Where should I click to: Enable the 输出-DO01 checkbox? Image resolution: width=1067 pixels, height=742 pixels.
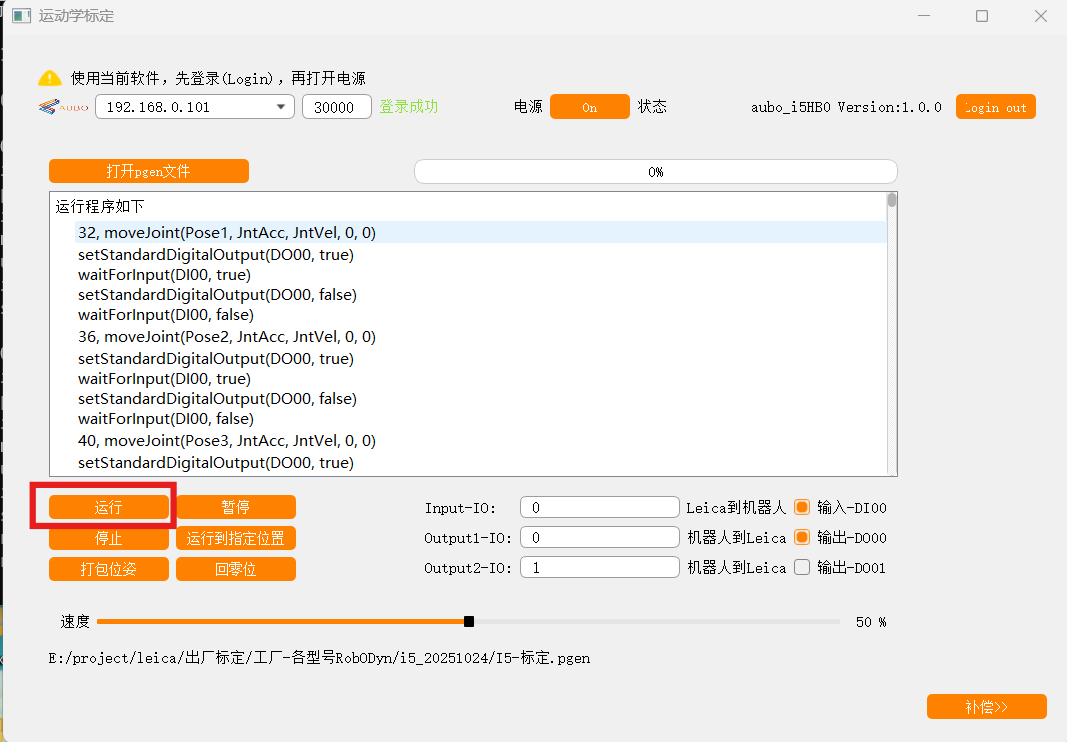pyautogui.click(x=801, y=567)
